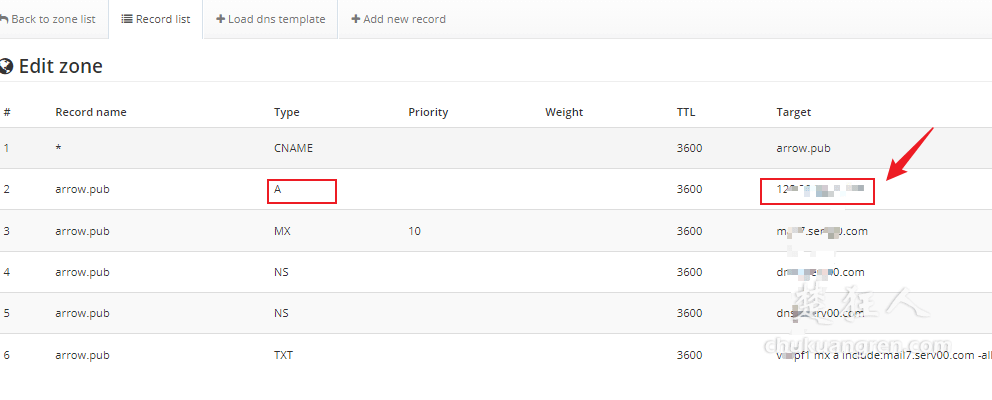This screenshot has height=400, width=992.
Task: Click the back arrow icon
Action: point(4,19)
